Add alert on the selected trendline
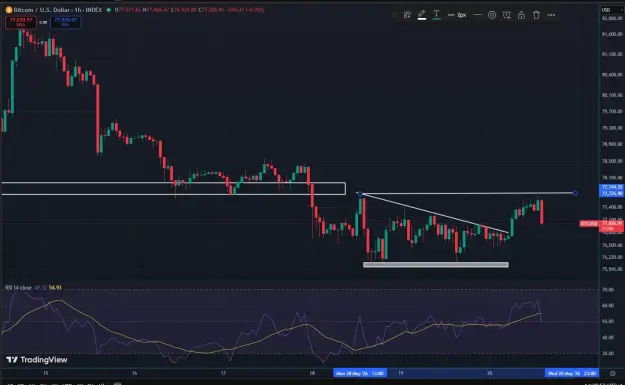 507,15
